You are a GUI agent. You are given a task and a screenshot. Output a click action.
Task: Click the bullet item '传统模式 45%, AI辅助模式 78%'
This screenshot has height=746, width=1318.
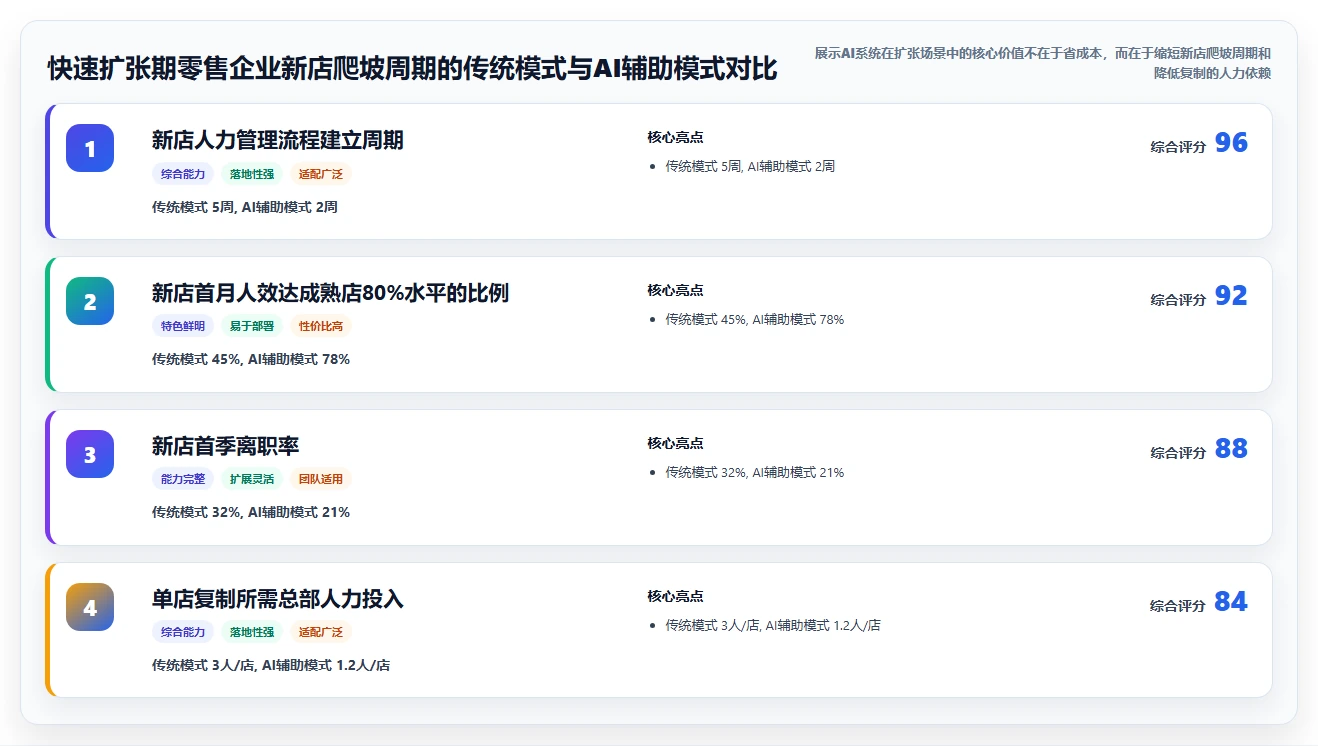click(755, 319)
